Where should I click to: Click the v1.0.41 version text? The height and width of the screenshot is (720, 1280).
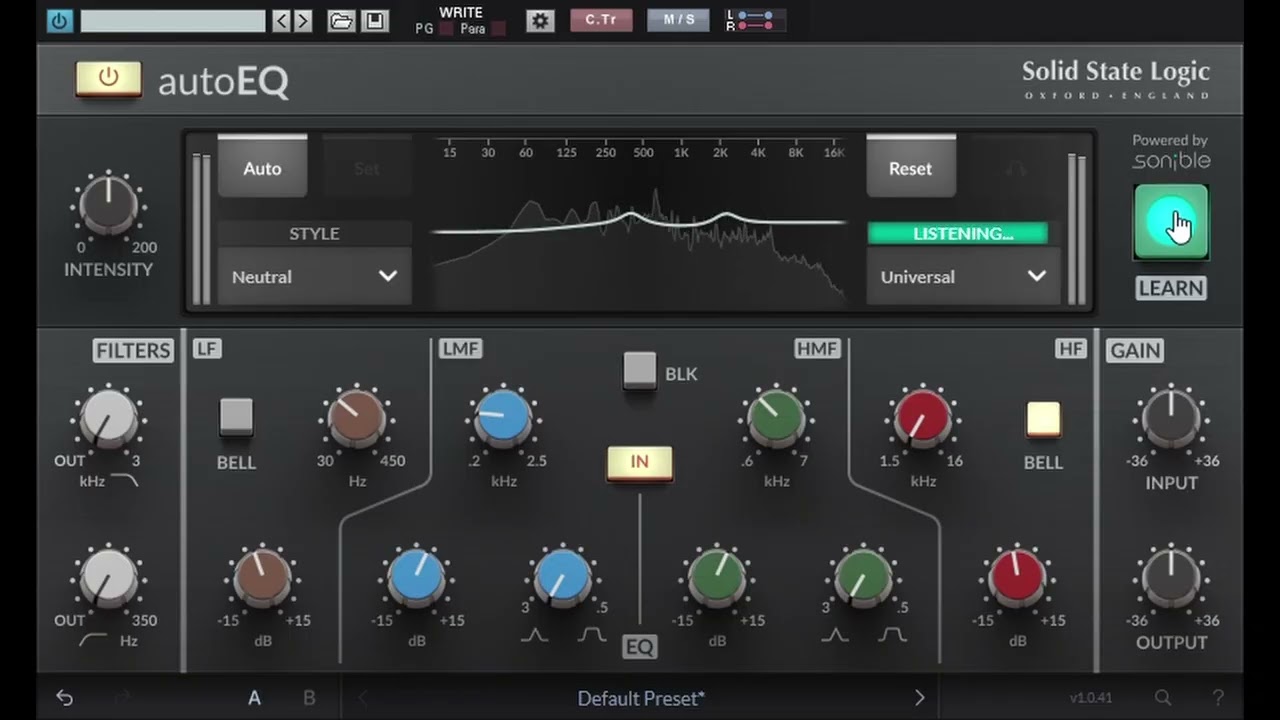1090,698
